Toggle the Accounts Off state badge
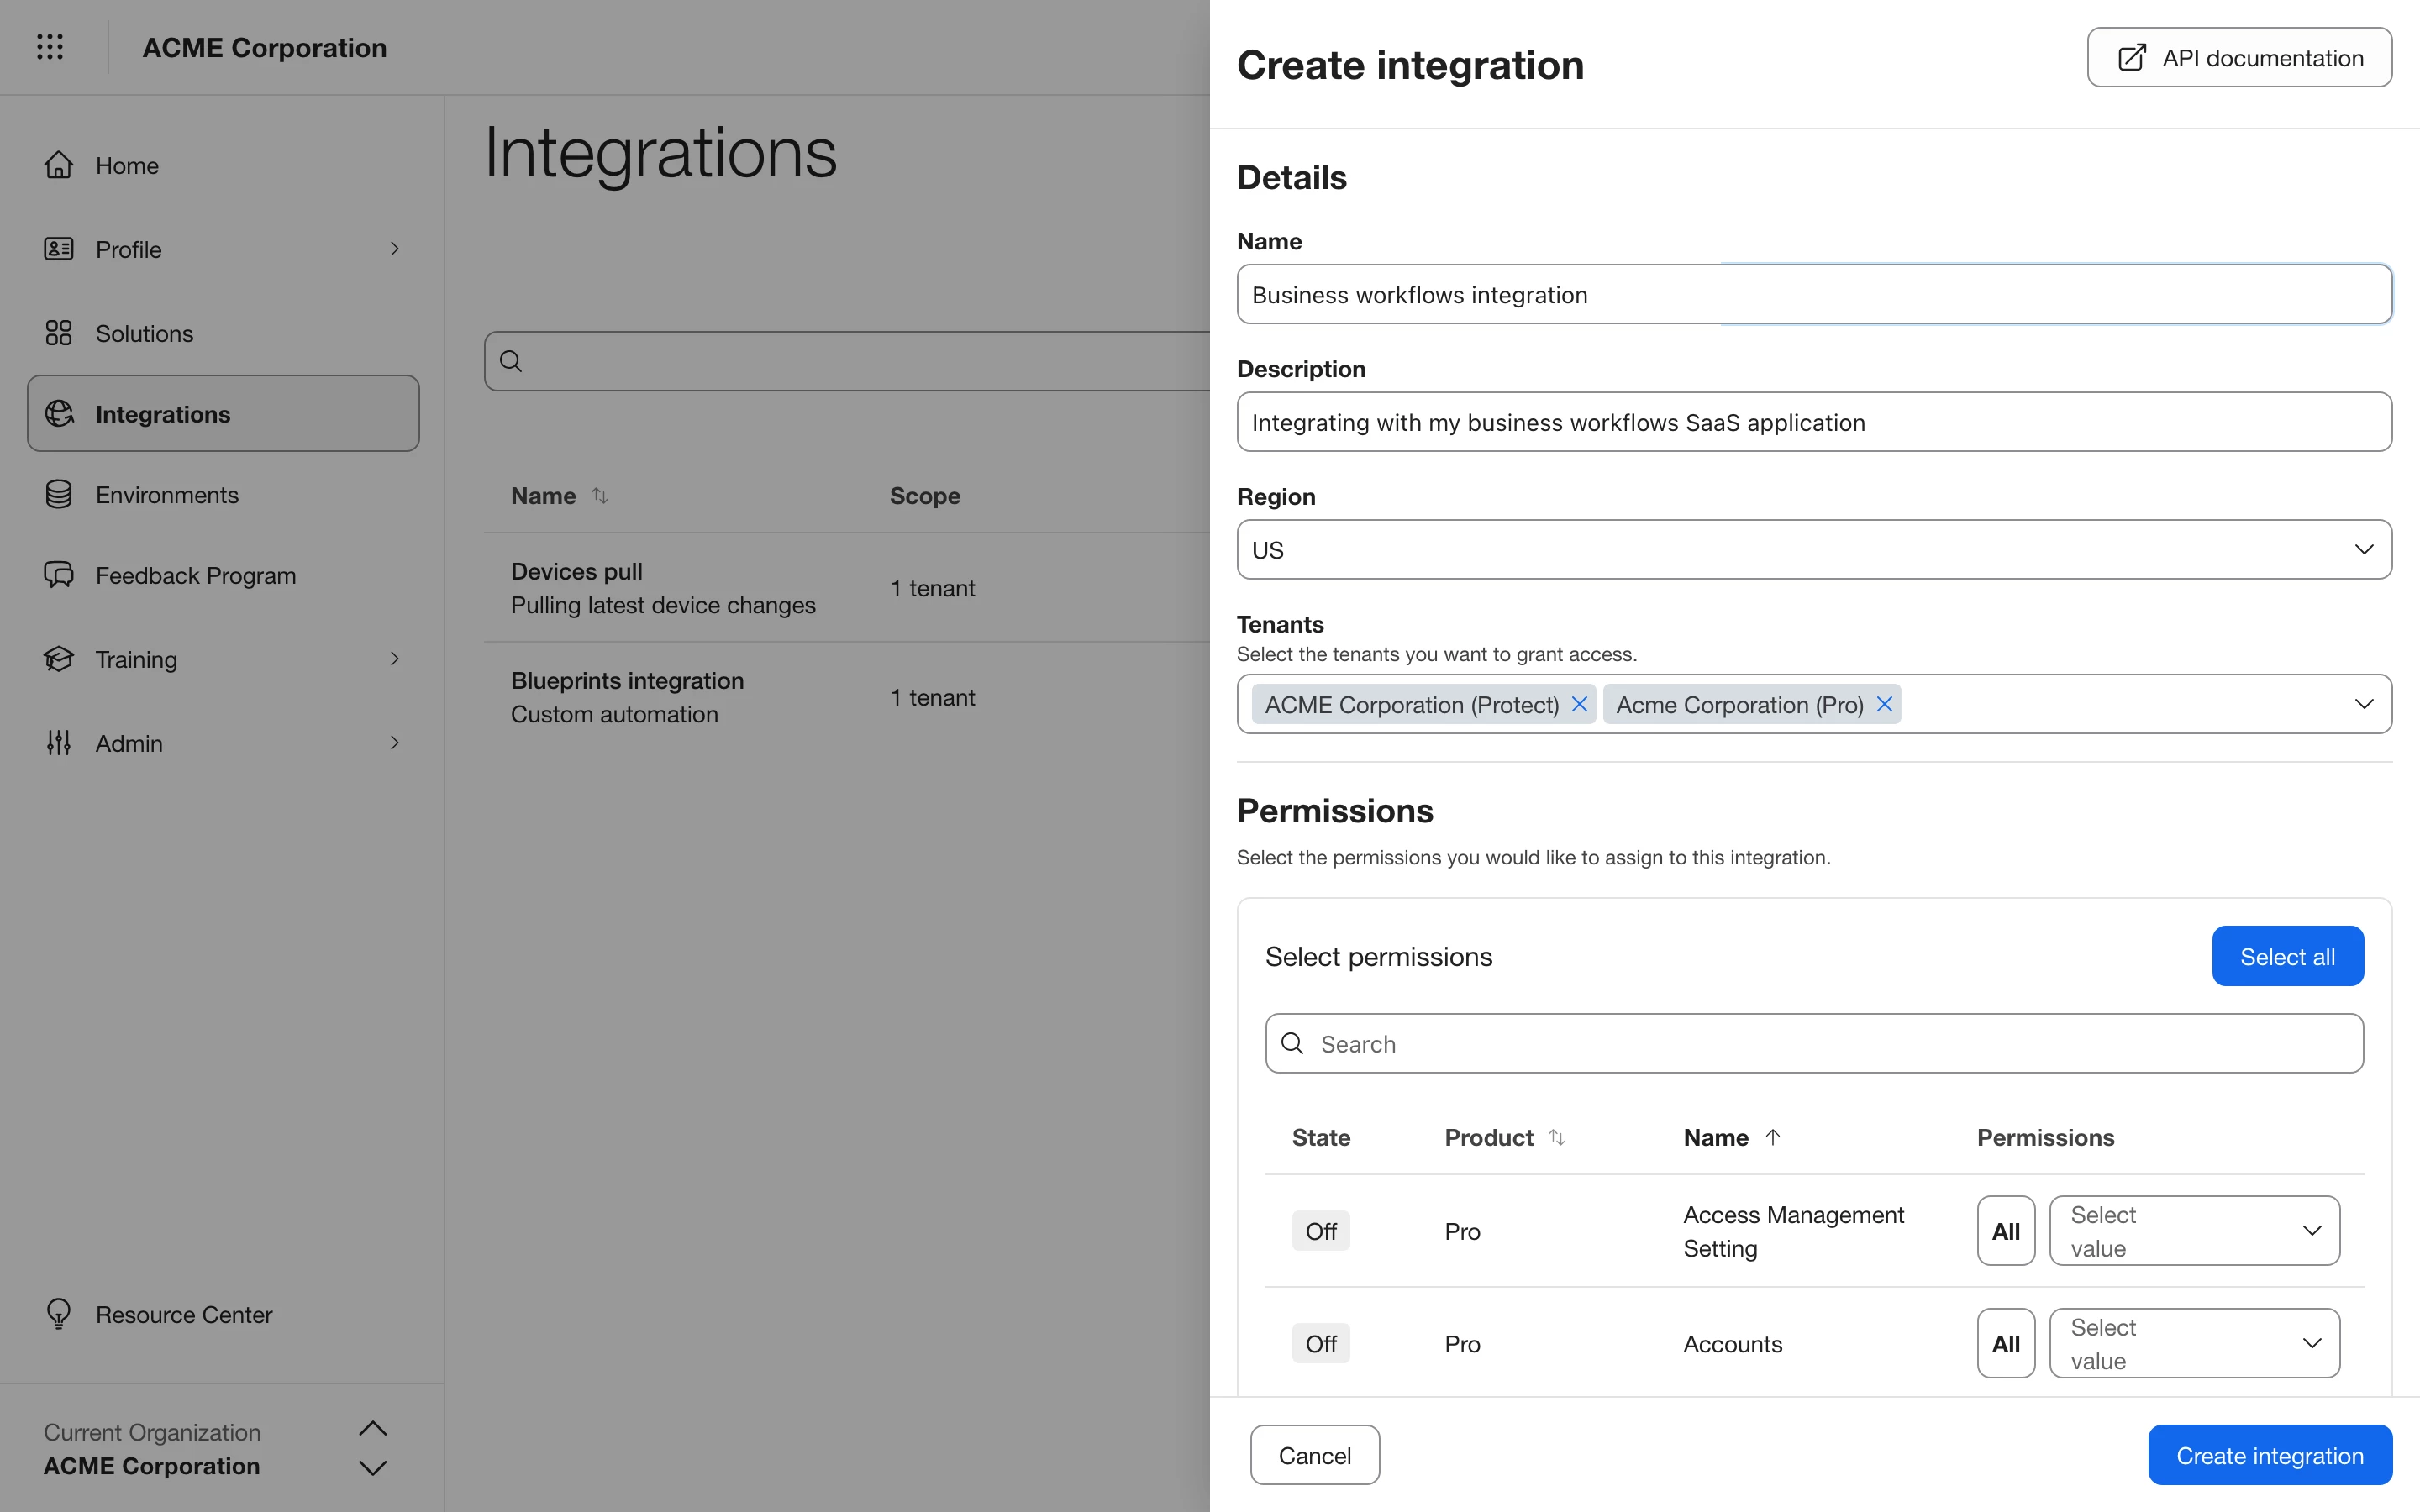2420x1512 pixels. 1320,1343
